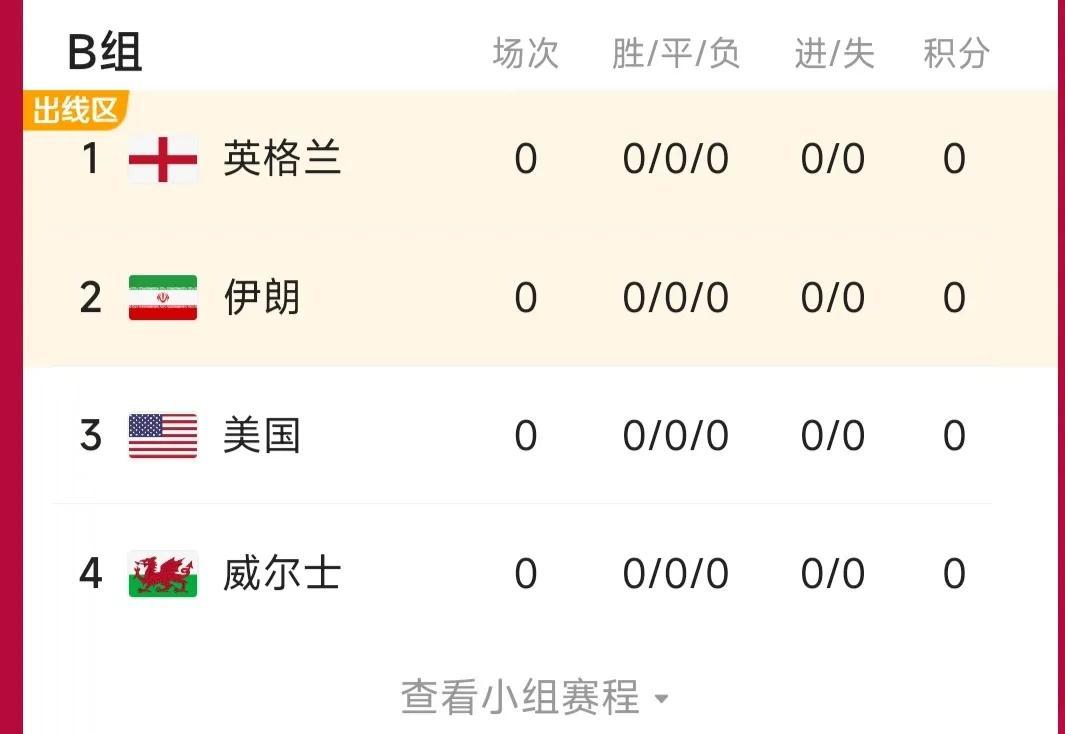Select team name 伊朗
The image size is (1065, 734).
tap(261, 297)
